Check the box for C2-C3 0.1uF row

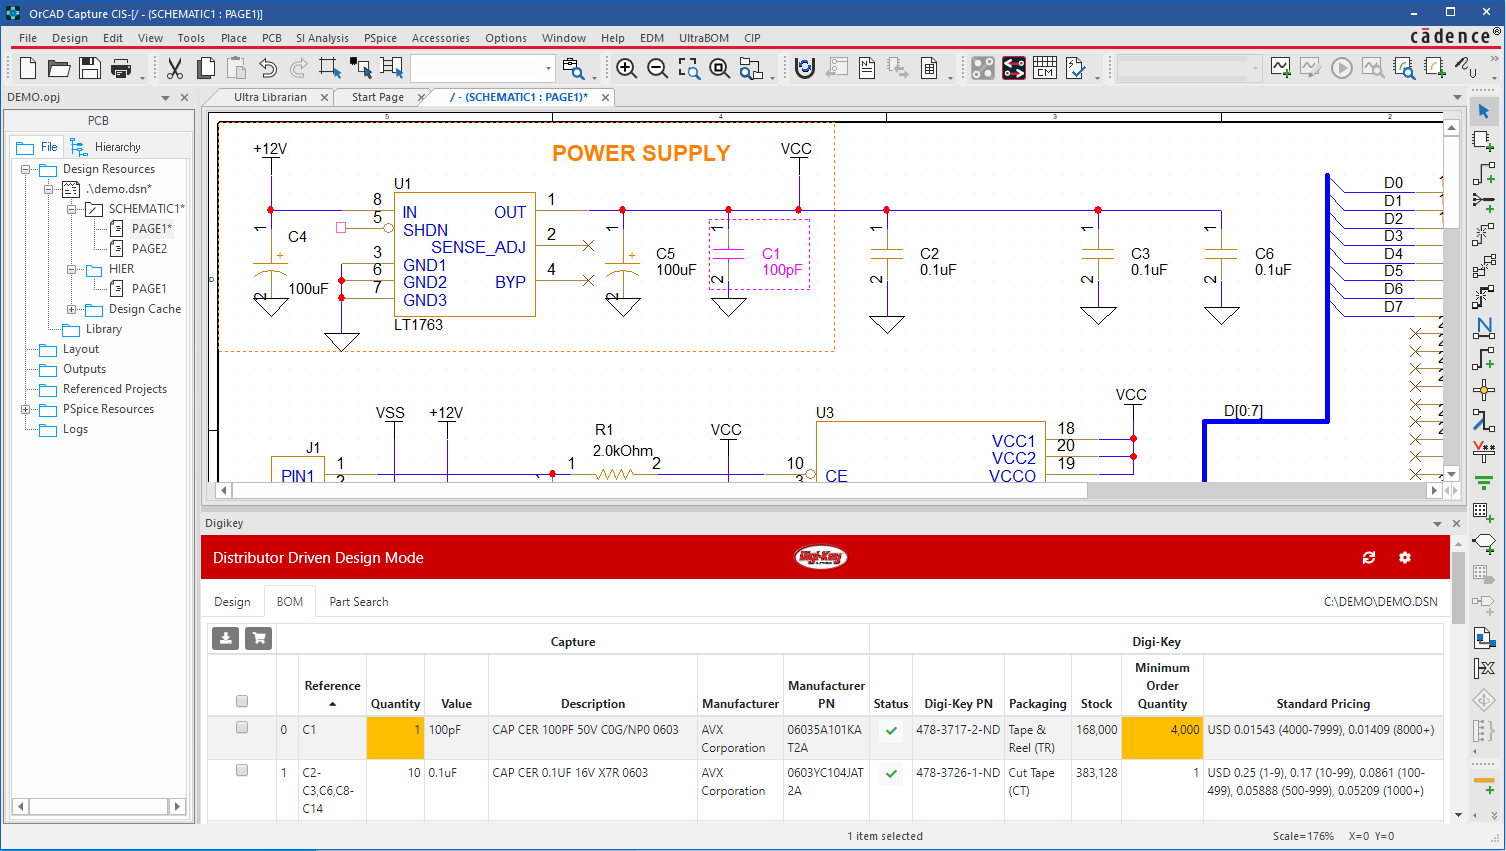point(241,770)
